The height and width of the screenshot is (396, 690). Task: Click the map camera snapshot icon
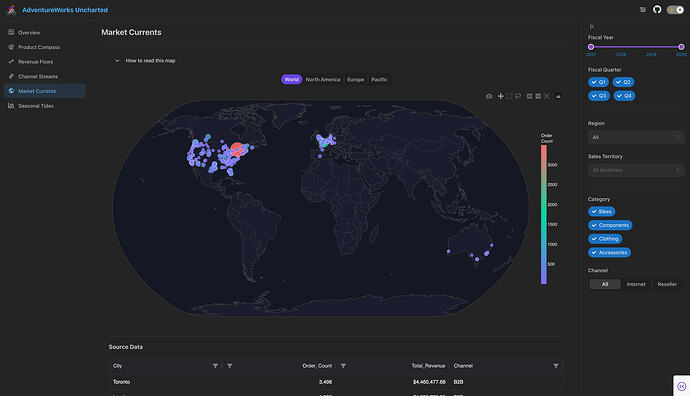489,96
